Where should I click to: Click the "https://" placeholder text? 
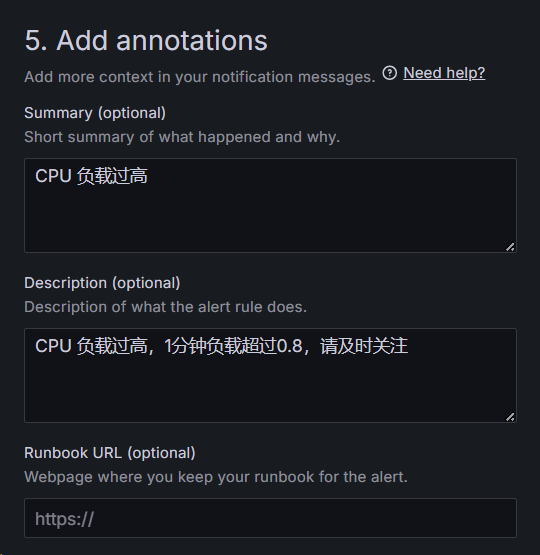click(x=64, y=519)
